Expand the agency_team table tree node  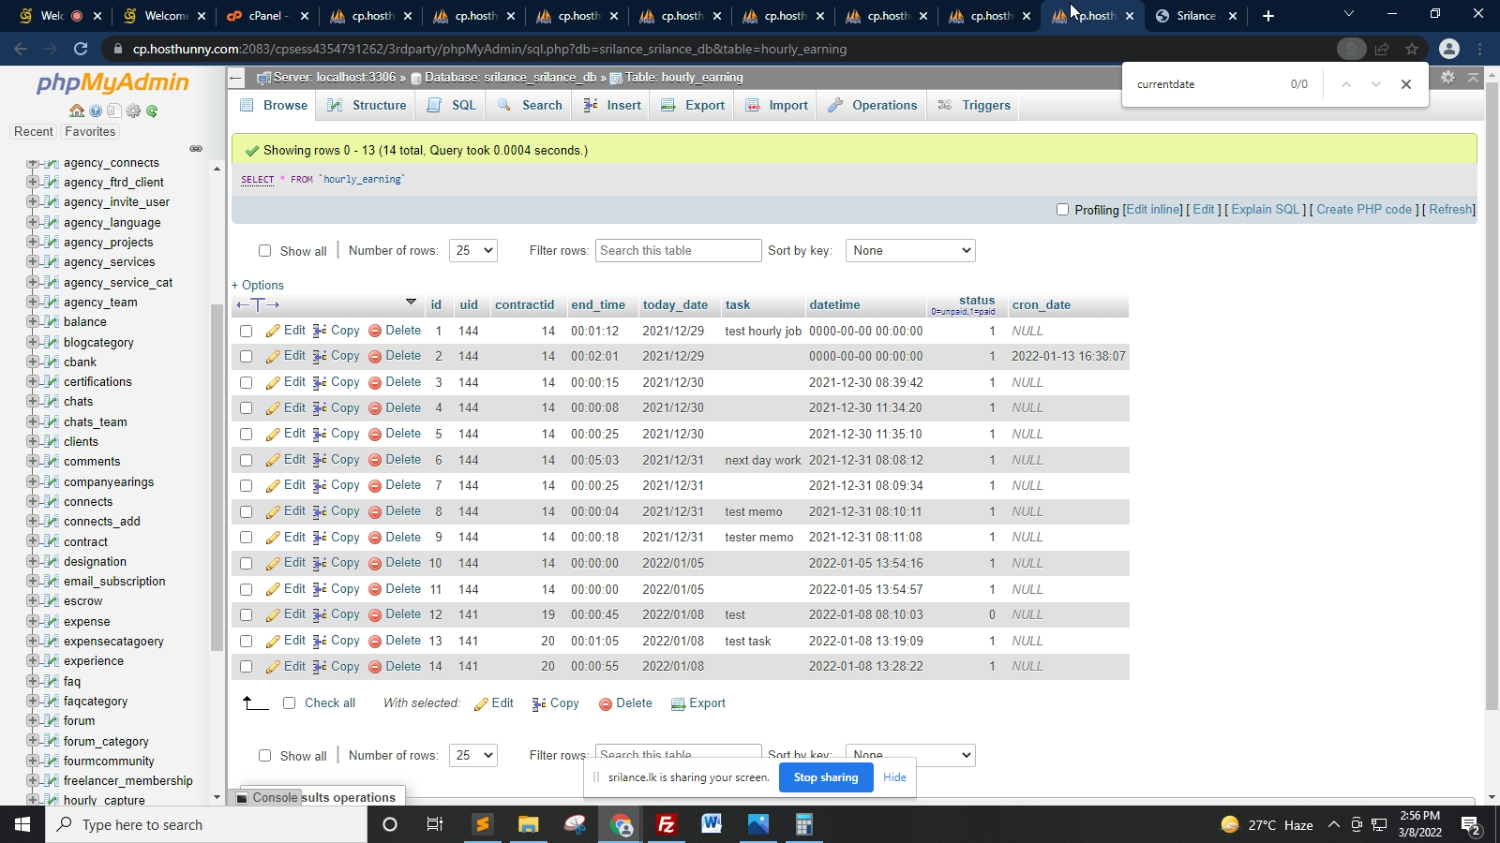pyautogui.click(x=33, y=302)
